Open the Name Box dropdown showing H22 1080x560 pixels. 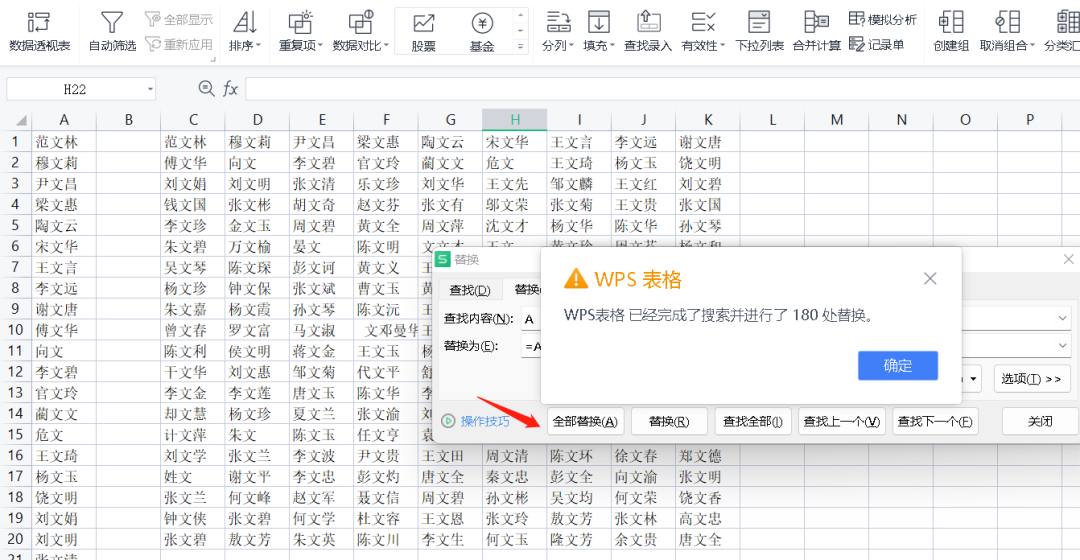tap(149, 90)
